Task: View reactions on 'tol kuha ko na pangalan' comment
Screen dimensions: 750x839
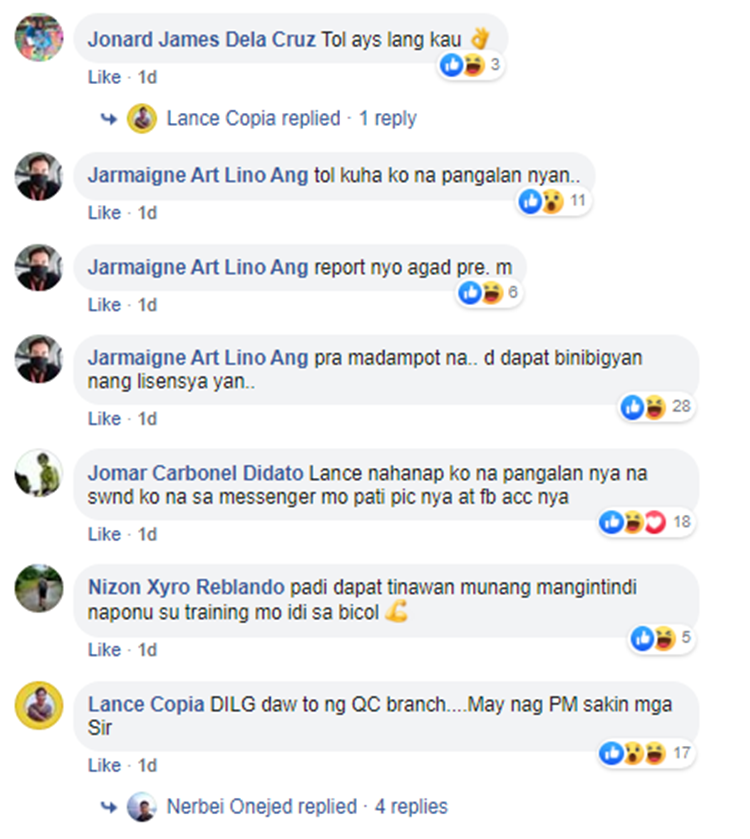Action: click(x=554, y=201)
